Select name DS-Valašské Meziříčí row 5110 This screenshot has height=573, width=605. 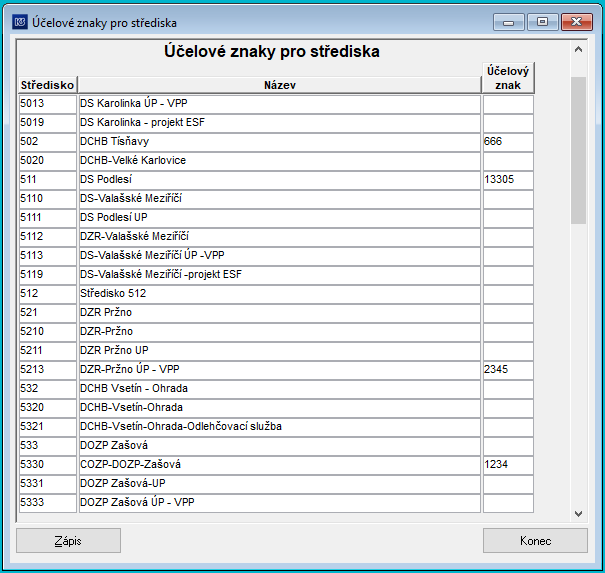coord(280,199)
